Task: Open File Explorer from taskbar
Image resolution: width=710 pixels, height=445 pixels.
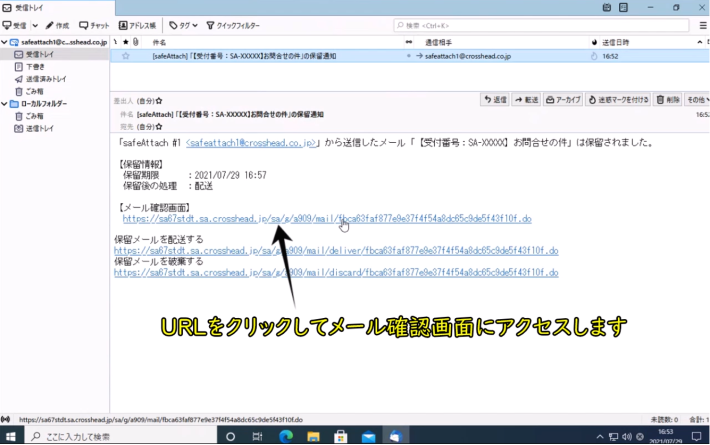Action: click(x=313, y=436)
